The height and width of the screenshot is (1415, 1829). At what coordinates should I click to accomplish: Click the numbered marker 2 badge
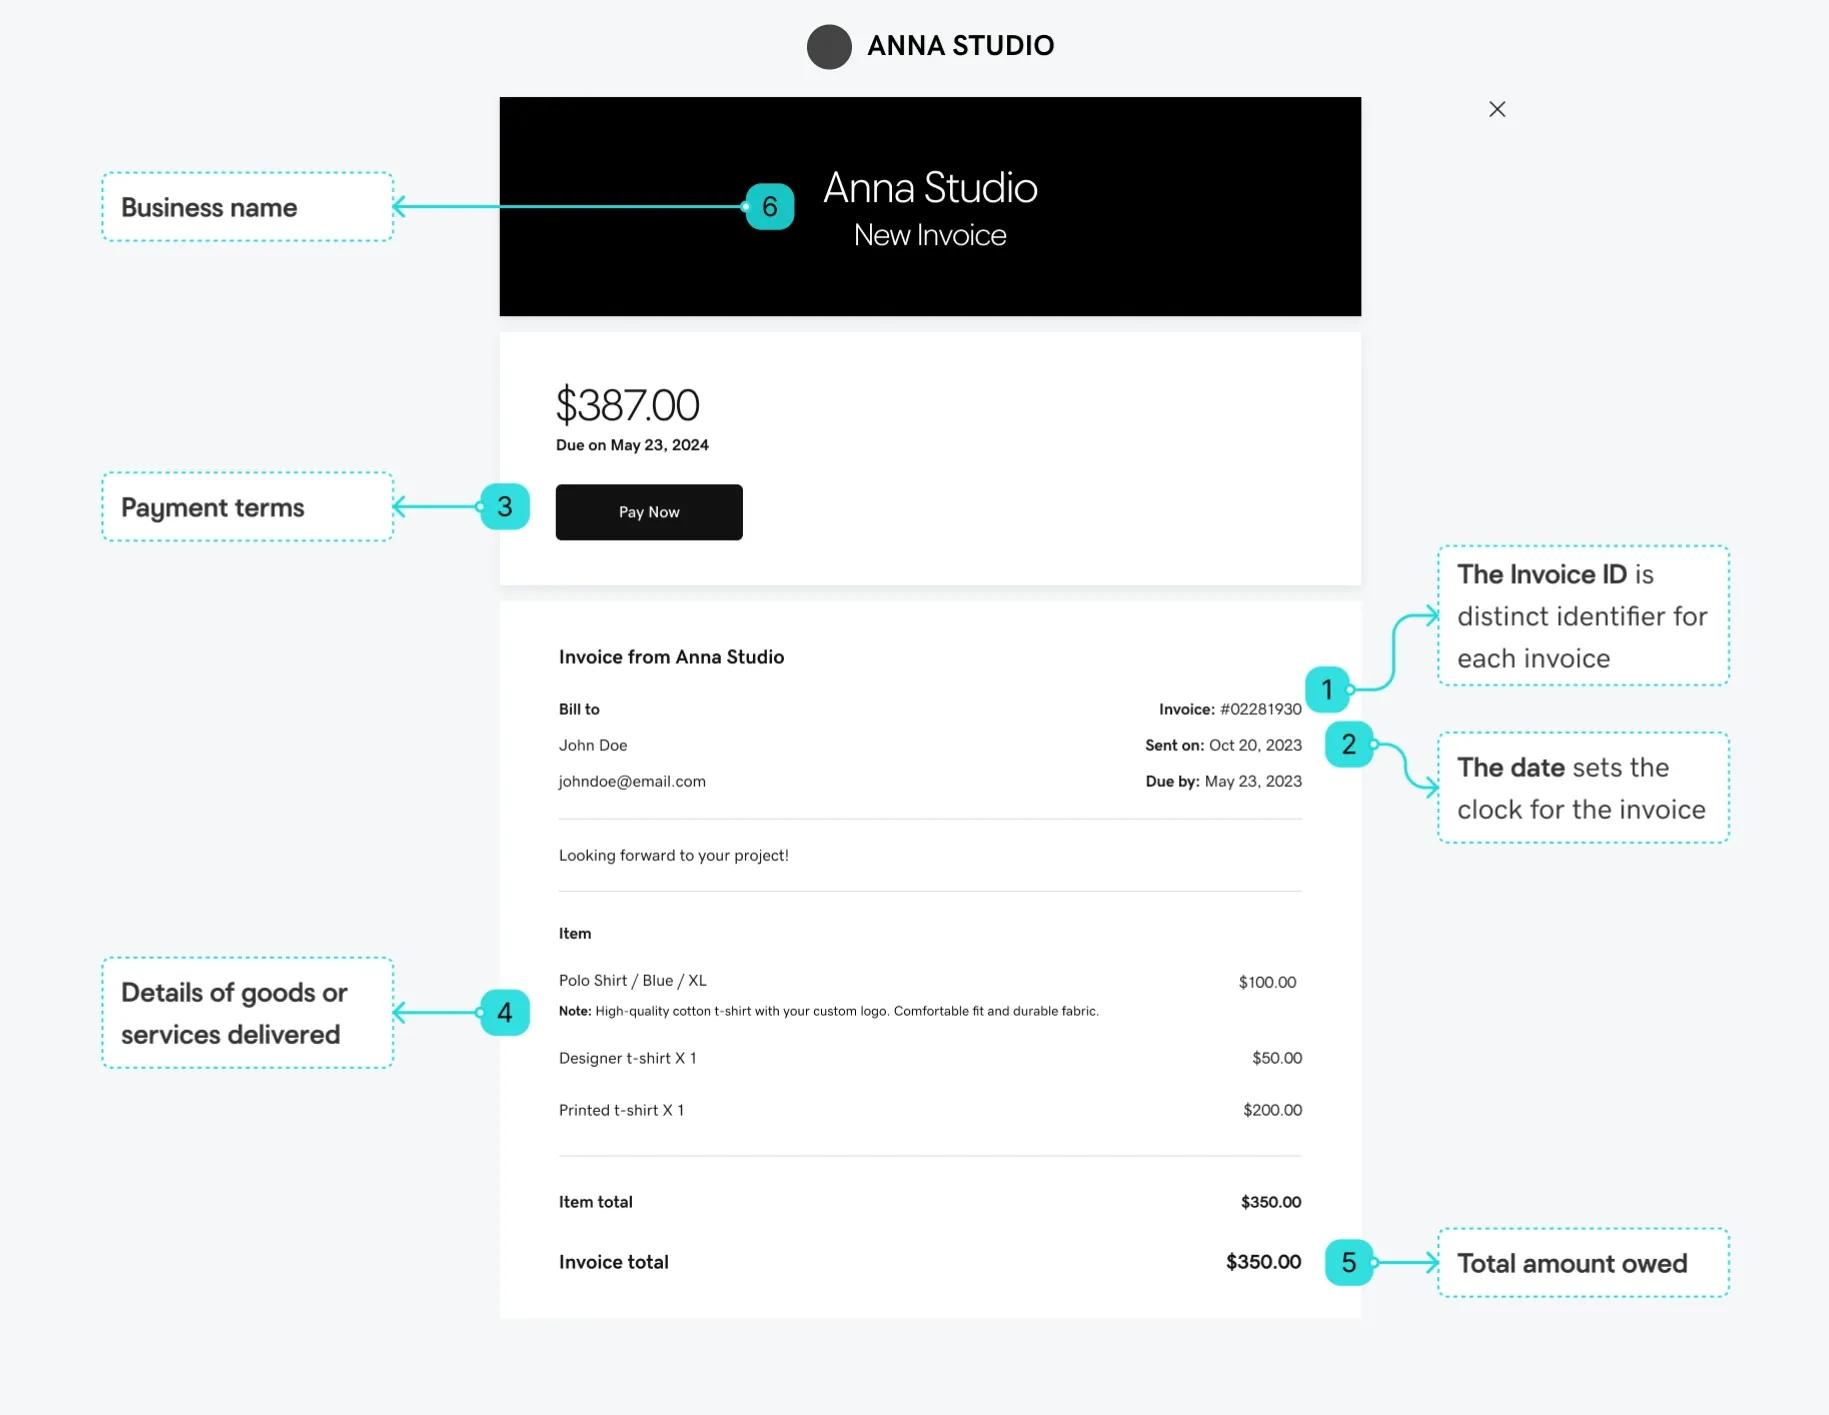pyautogui.click(x=1348, y=744)
